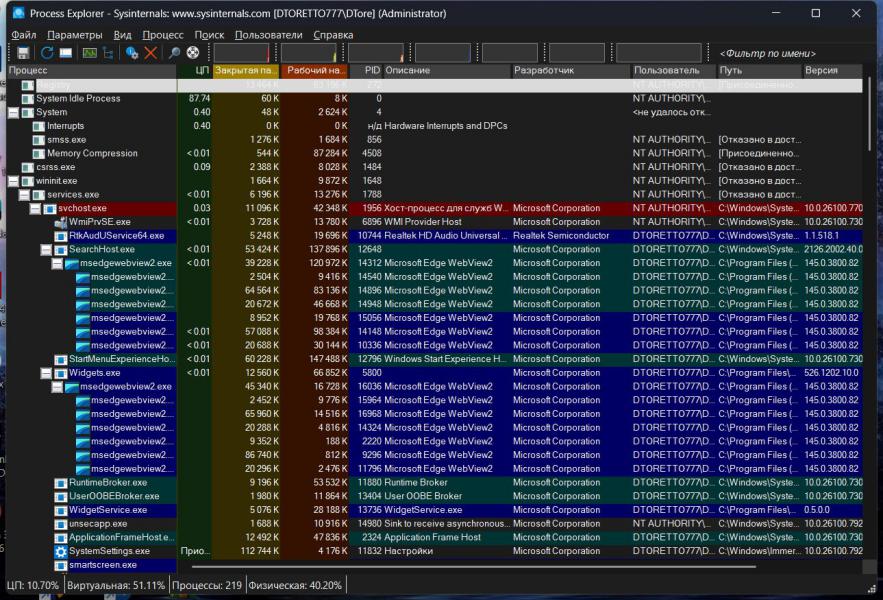Viewport: 883px width, 600px height.
Task: Click the Save icon in the toolbar
Action: (23, 53)
